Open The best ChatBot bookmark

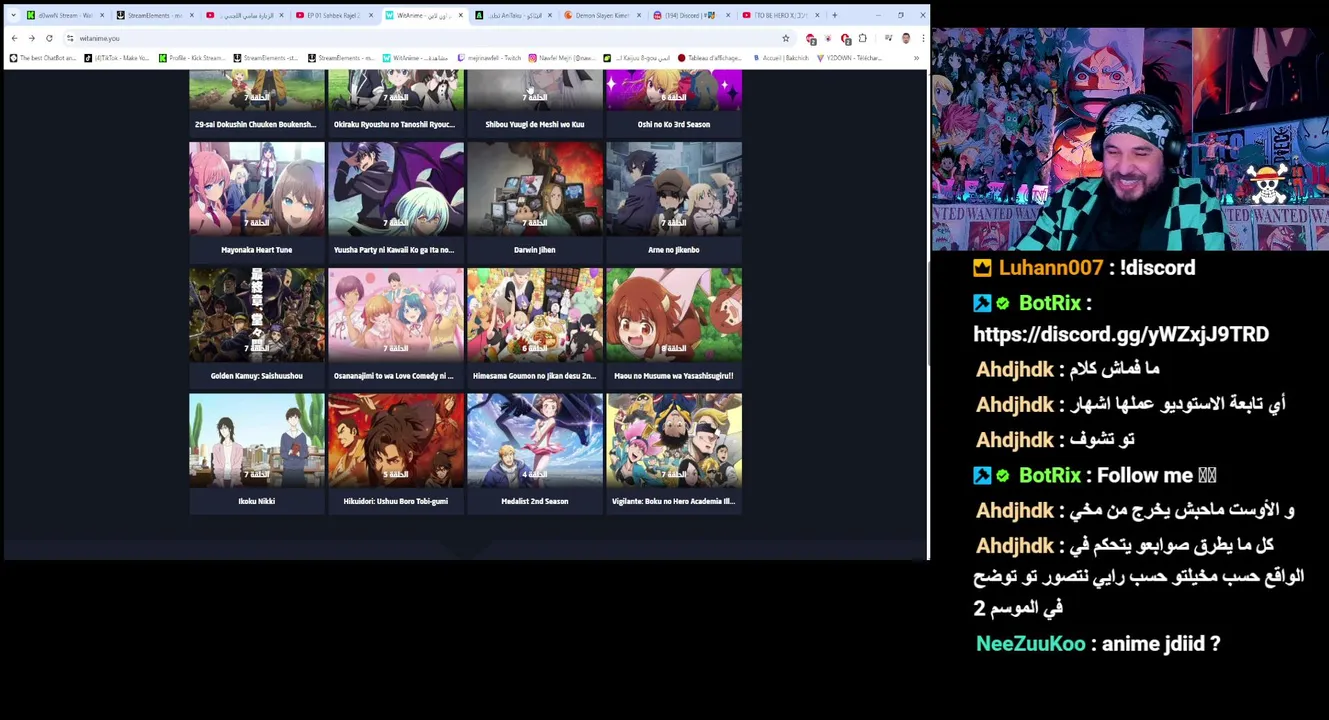42,58
